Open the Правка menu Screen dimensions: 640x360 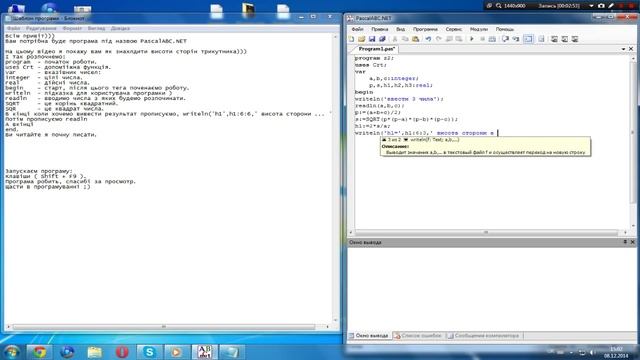(x=380, y=29)
